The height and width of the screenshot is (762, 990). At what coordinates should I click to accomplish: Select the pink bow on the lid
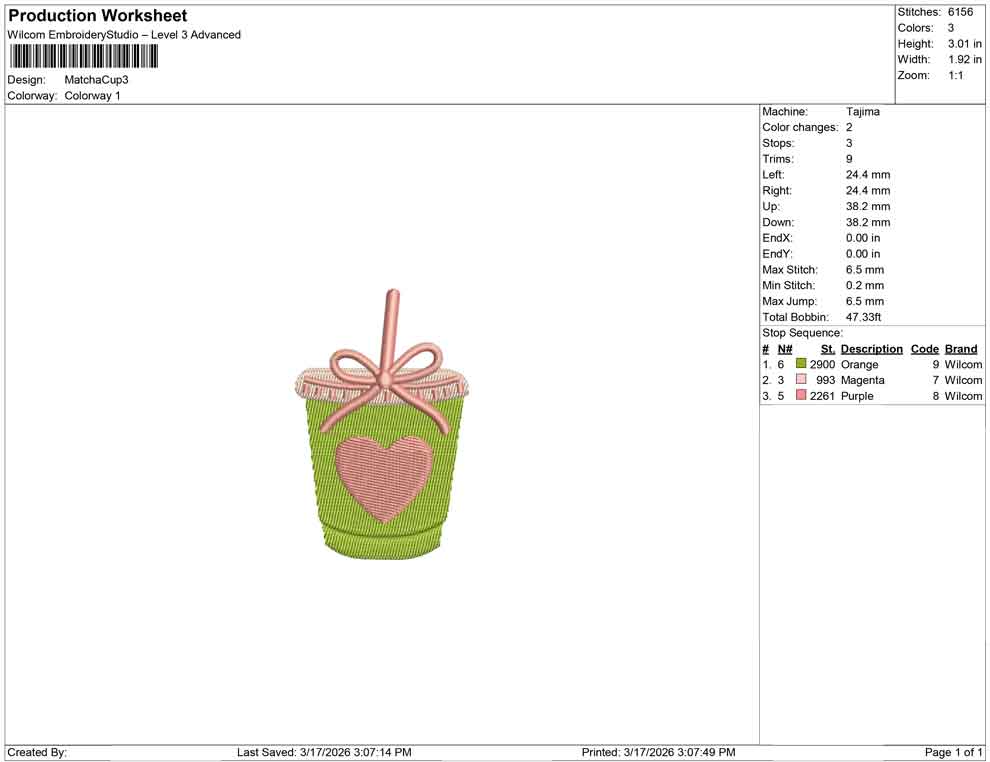(384, 375)
